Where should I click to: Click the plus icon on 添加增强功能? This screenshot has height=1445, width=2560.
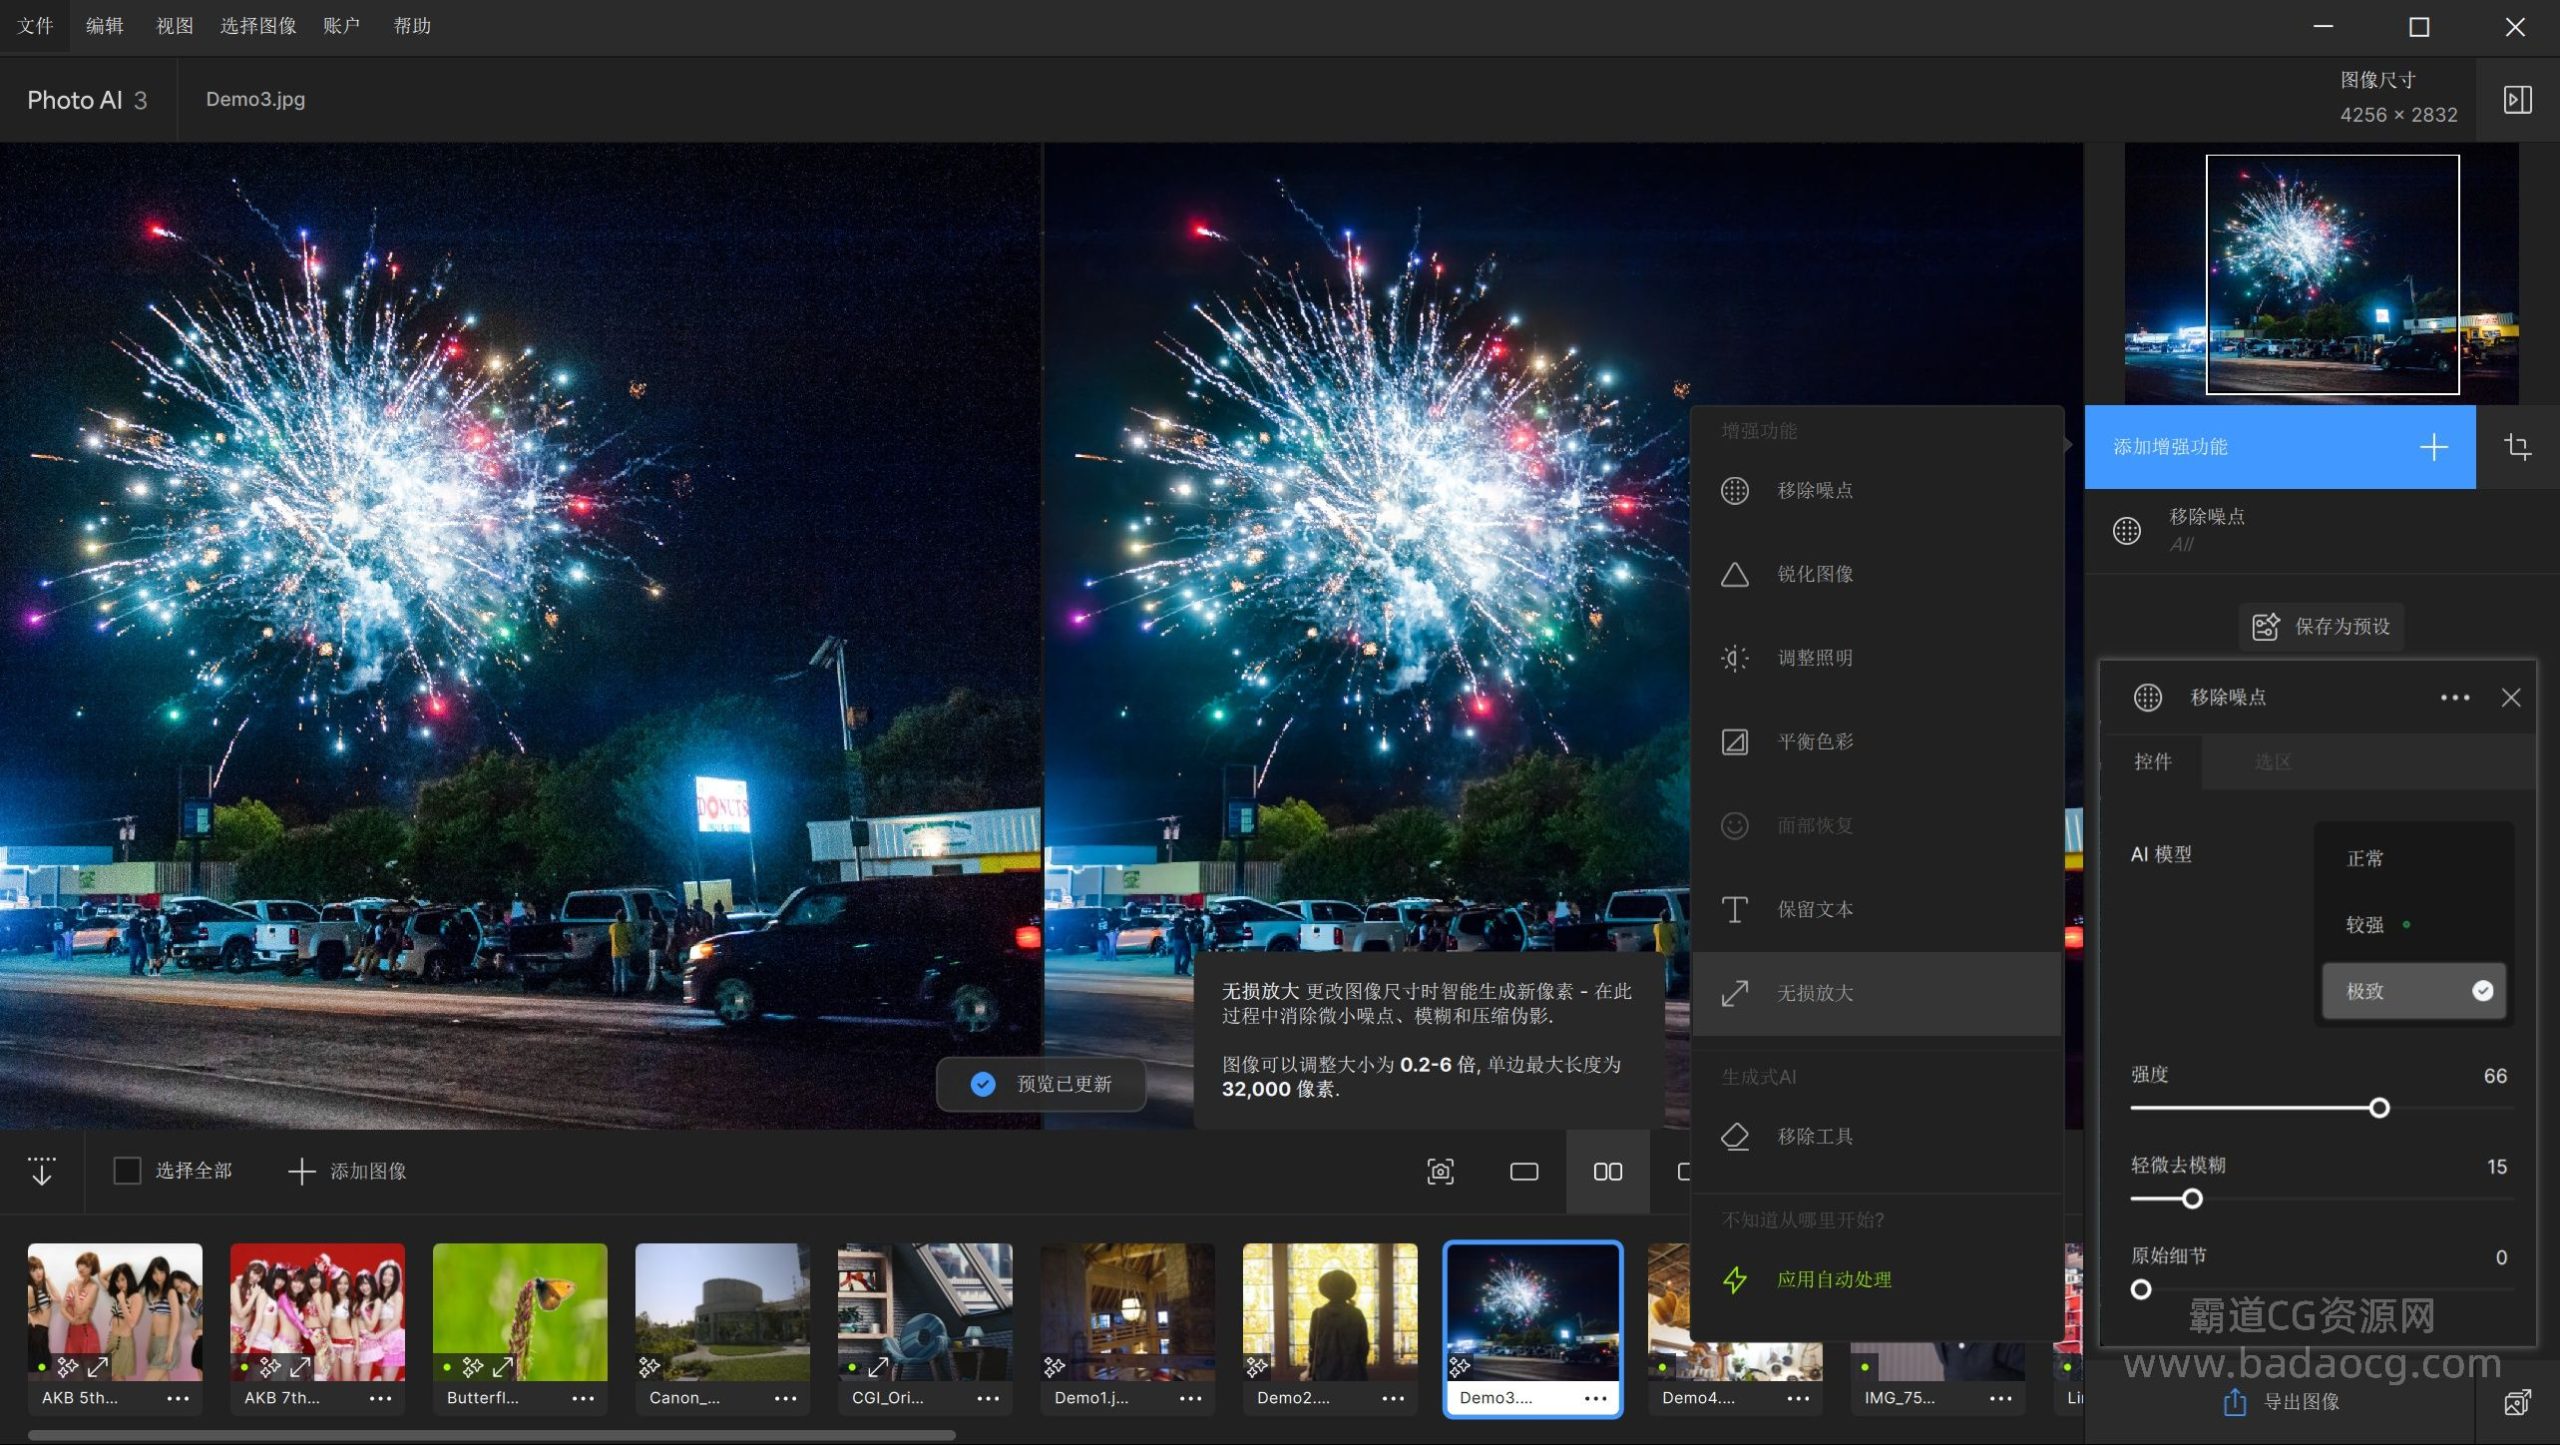pos(2433,446)
